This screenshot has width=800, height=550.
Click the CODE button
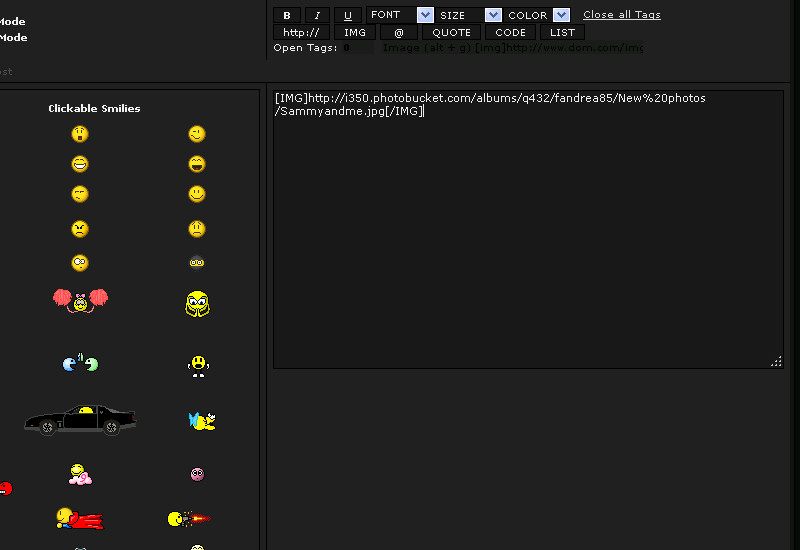(x=510, y=32)
